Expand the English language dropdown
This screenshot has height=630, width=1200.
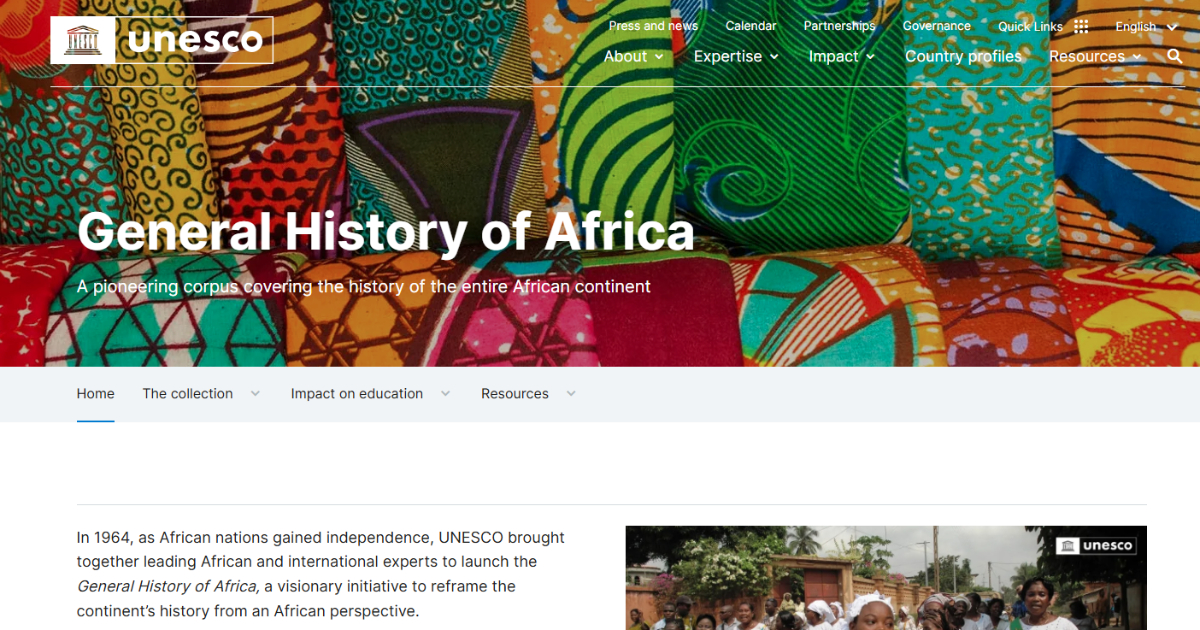point(1145,26)
